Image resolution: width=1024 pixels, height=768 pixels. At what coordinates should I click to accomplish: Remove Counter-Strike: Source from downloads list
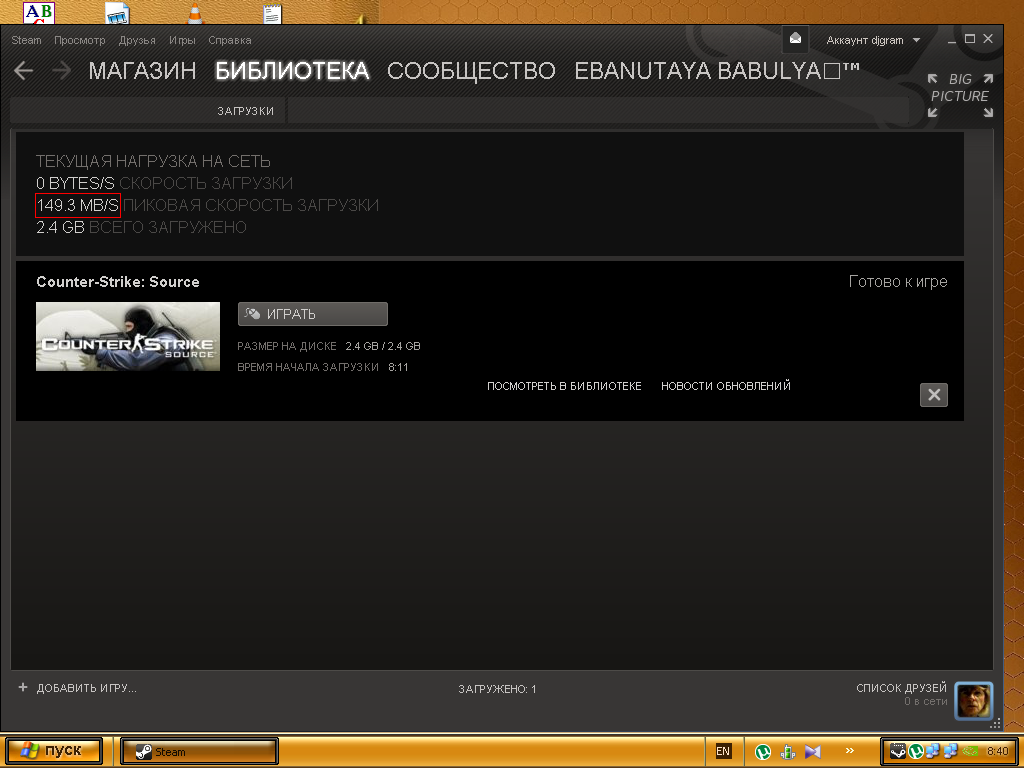(934, 394)
